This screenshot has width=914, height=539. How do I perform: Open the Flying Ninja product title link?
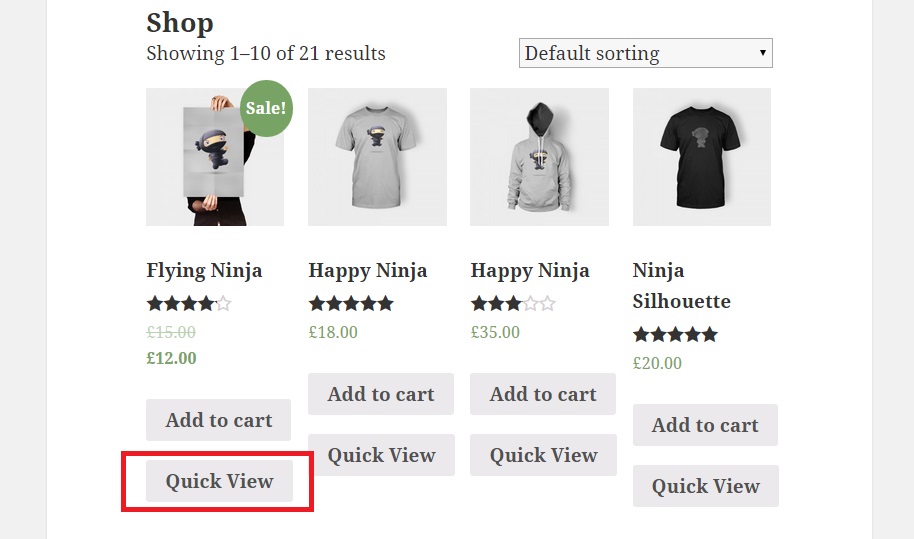coord(204,270)
